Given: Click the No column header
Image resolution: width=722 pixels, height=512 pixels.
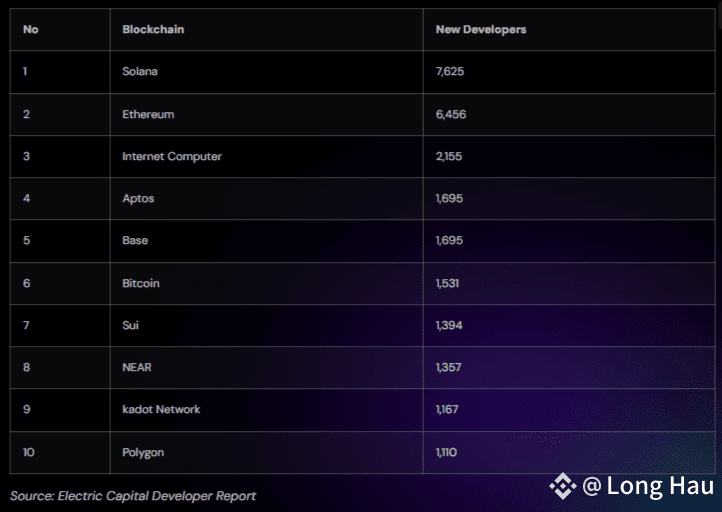Looking at the screenshot, I should [30, 29].
